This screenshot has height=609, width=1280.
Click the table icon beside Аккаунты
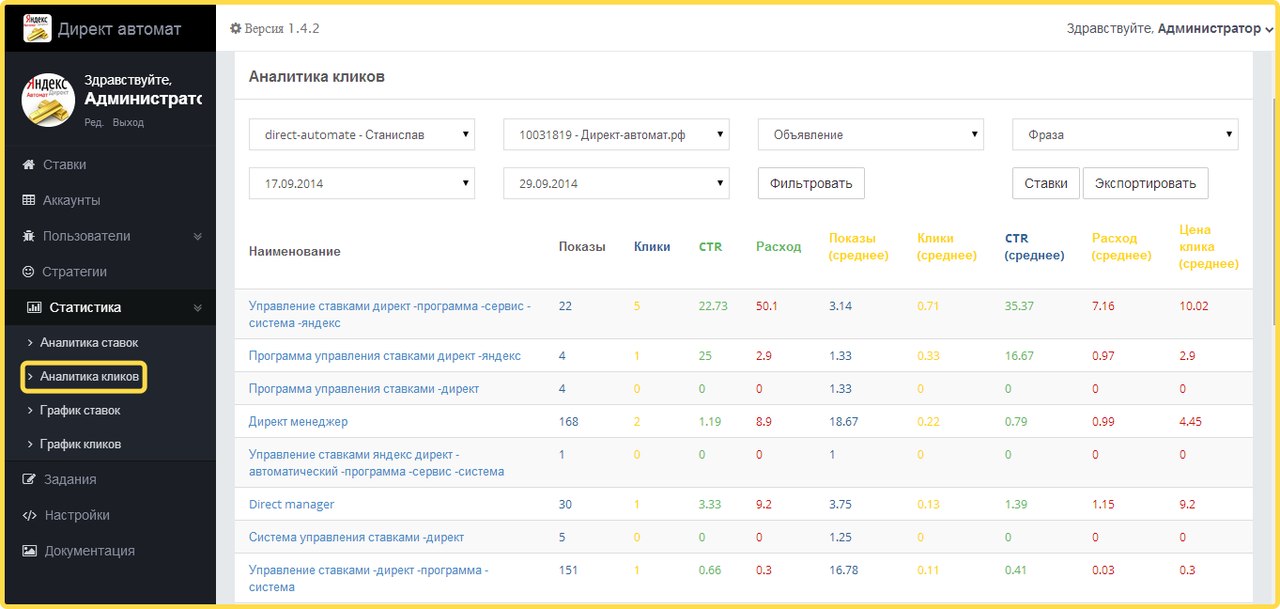click(29, 201)
